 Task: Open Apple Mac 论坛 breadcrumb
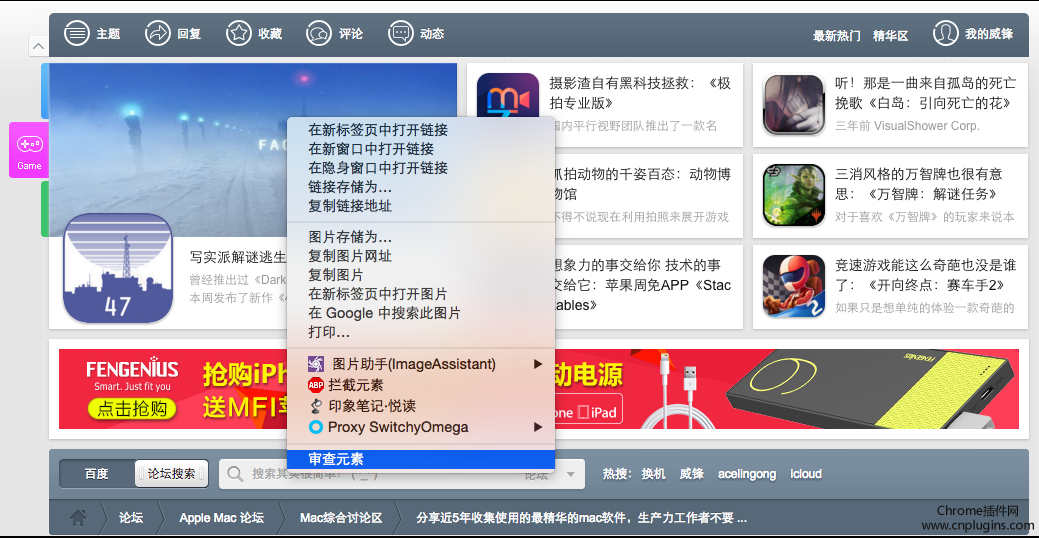(221, 517)
